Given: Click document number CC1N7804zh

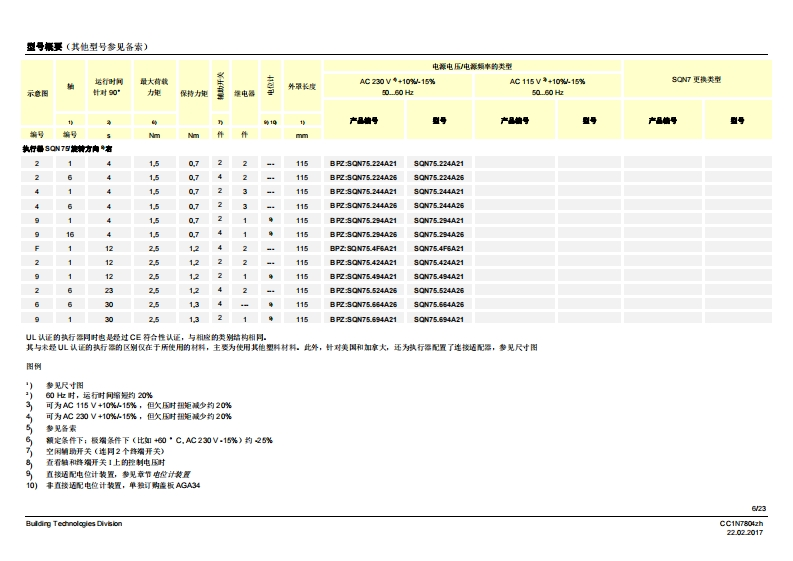Looking at the screenshot, I should click(741, 523).
